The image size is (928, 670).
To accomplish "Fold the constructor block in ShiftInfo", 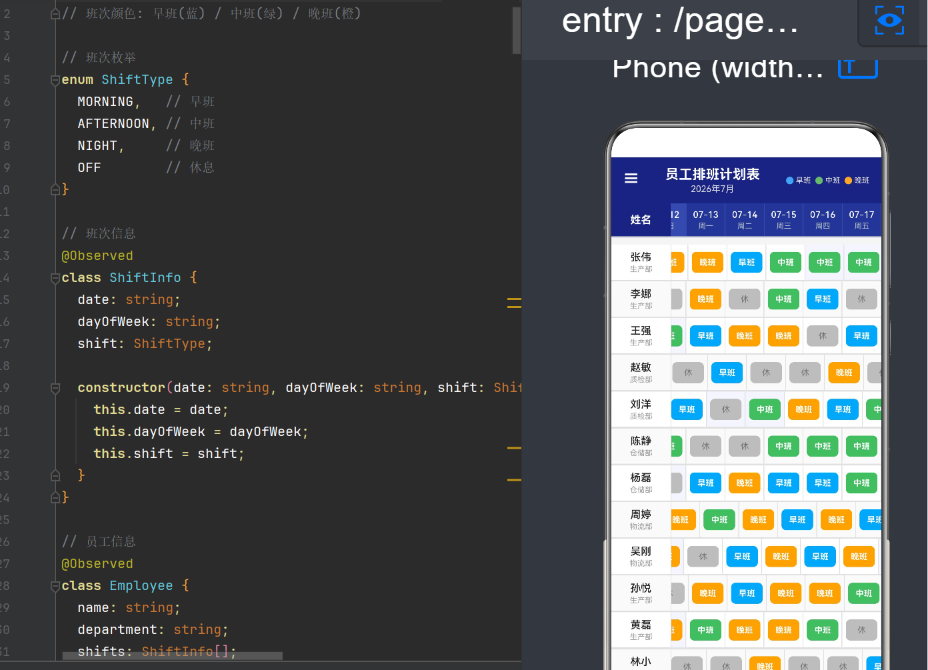I will coord(55,388).
